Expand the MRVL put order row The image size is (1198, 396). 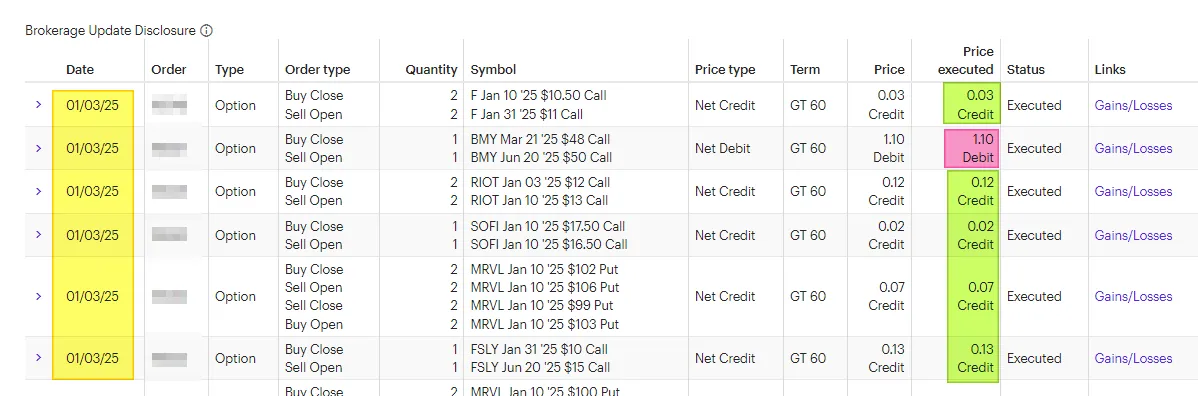coord(38,297)
